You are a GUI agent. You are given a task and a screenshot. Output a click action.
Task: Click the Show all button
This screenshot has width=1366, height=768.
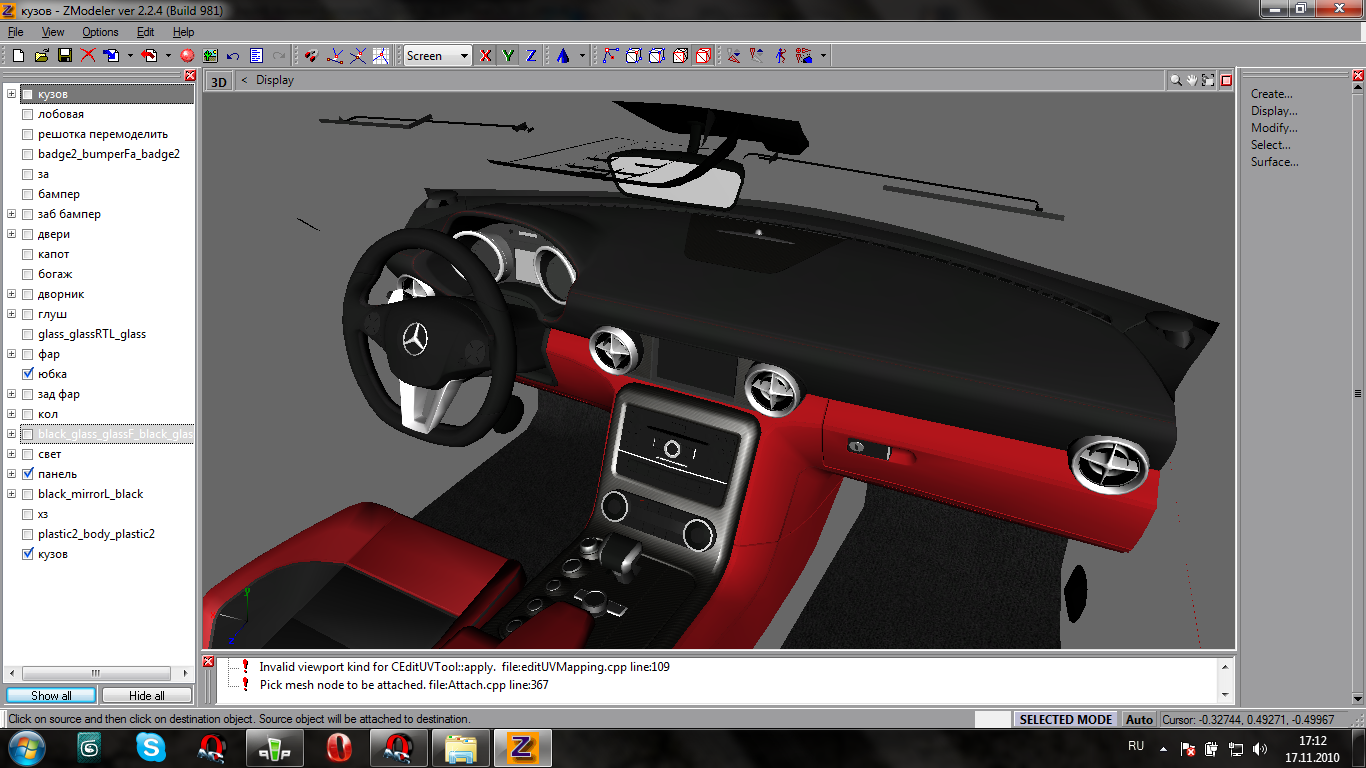[x=51, y=695]
